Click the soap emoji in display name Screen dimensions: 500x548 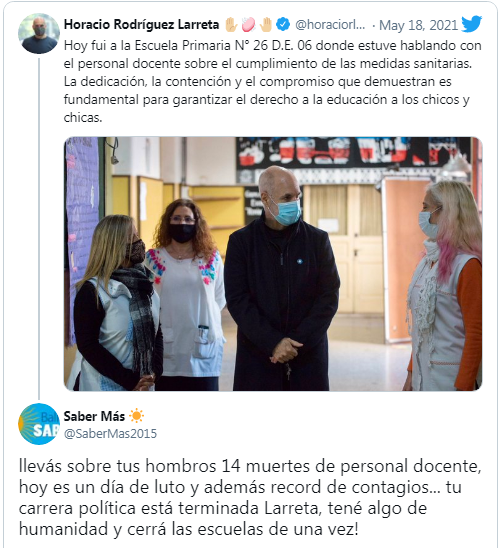click(x=248, y=24)
